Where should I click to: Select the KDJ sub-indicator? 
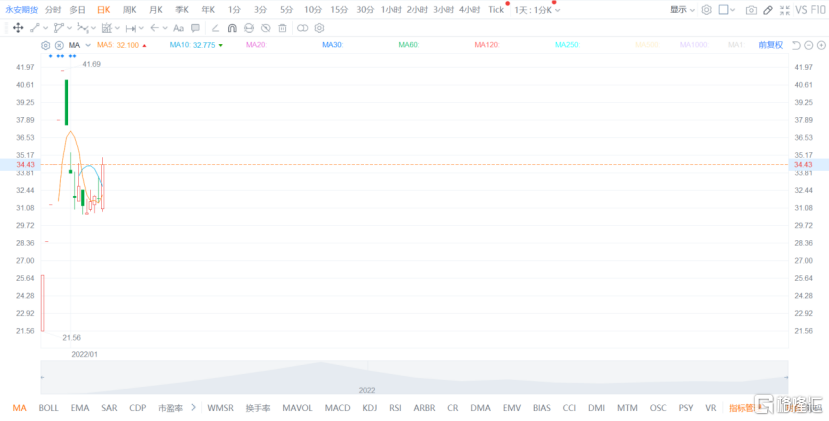370,408
